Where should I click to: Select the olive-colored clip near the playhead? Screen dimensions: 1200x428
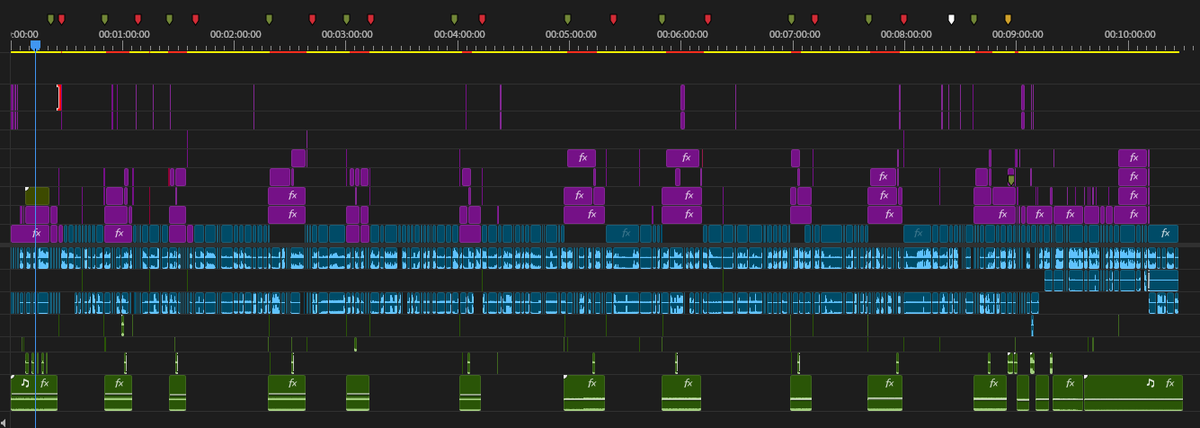pos(38,195)
